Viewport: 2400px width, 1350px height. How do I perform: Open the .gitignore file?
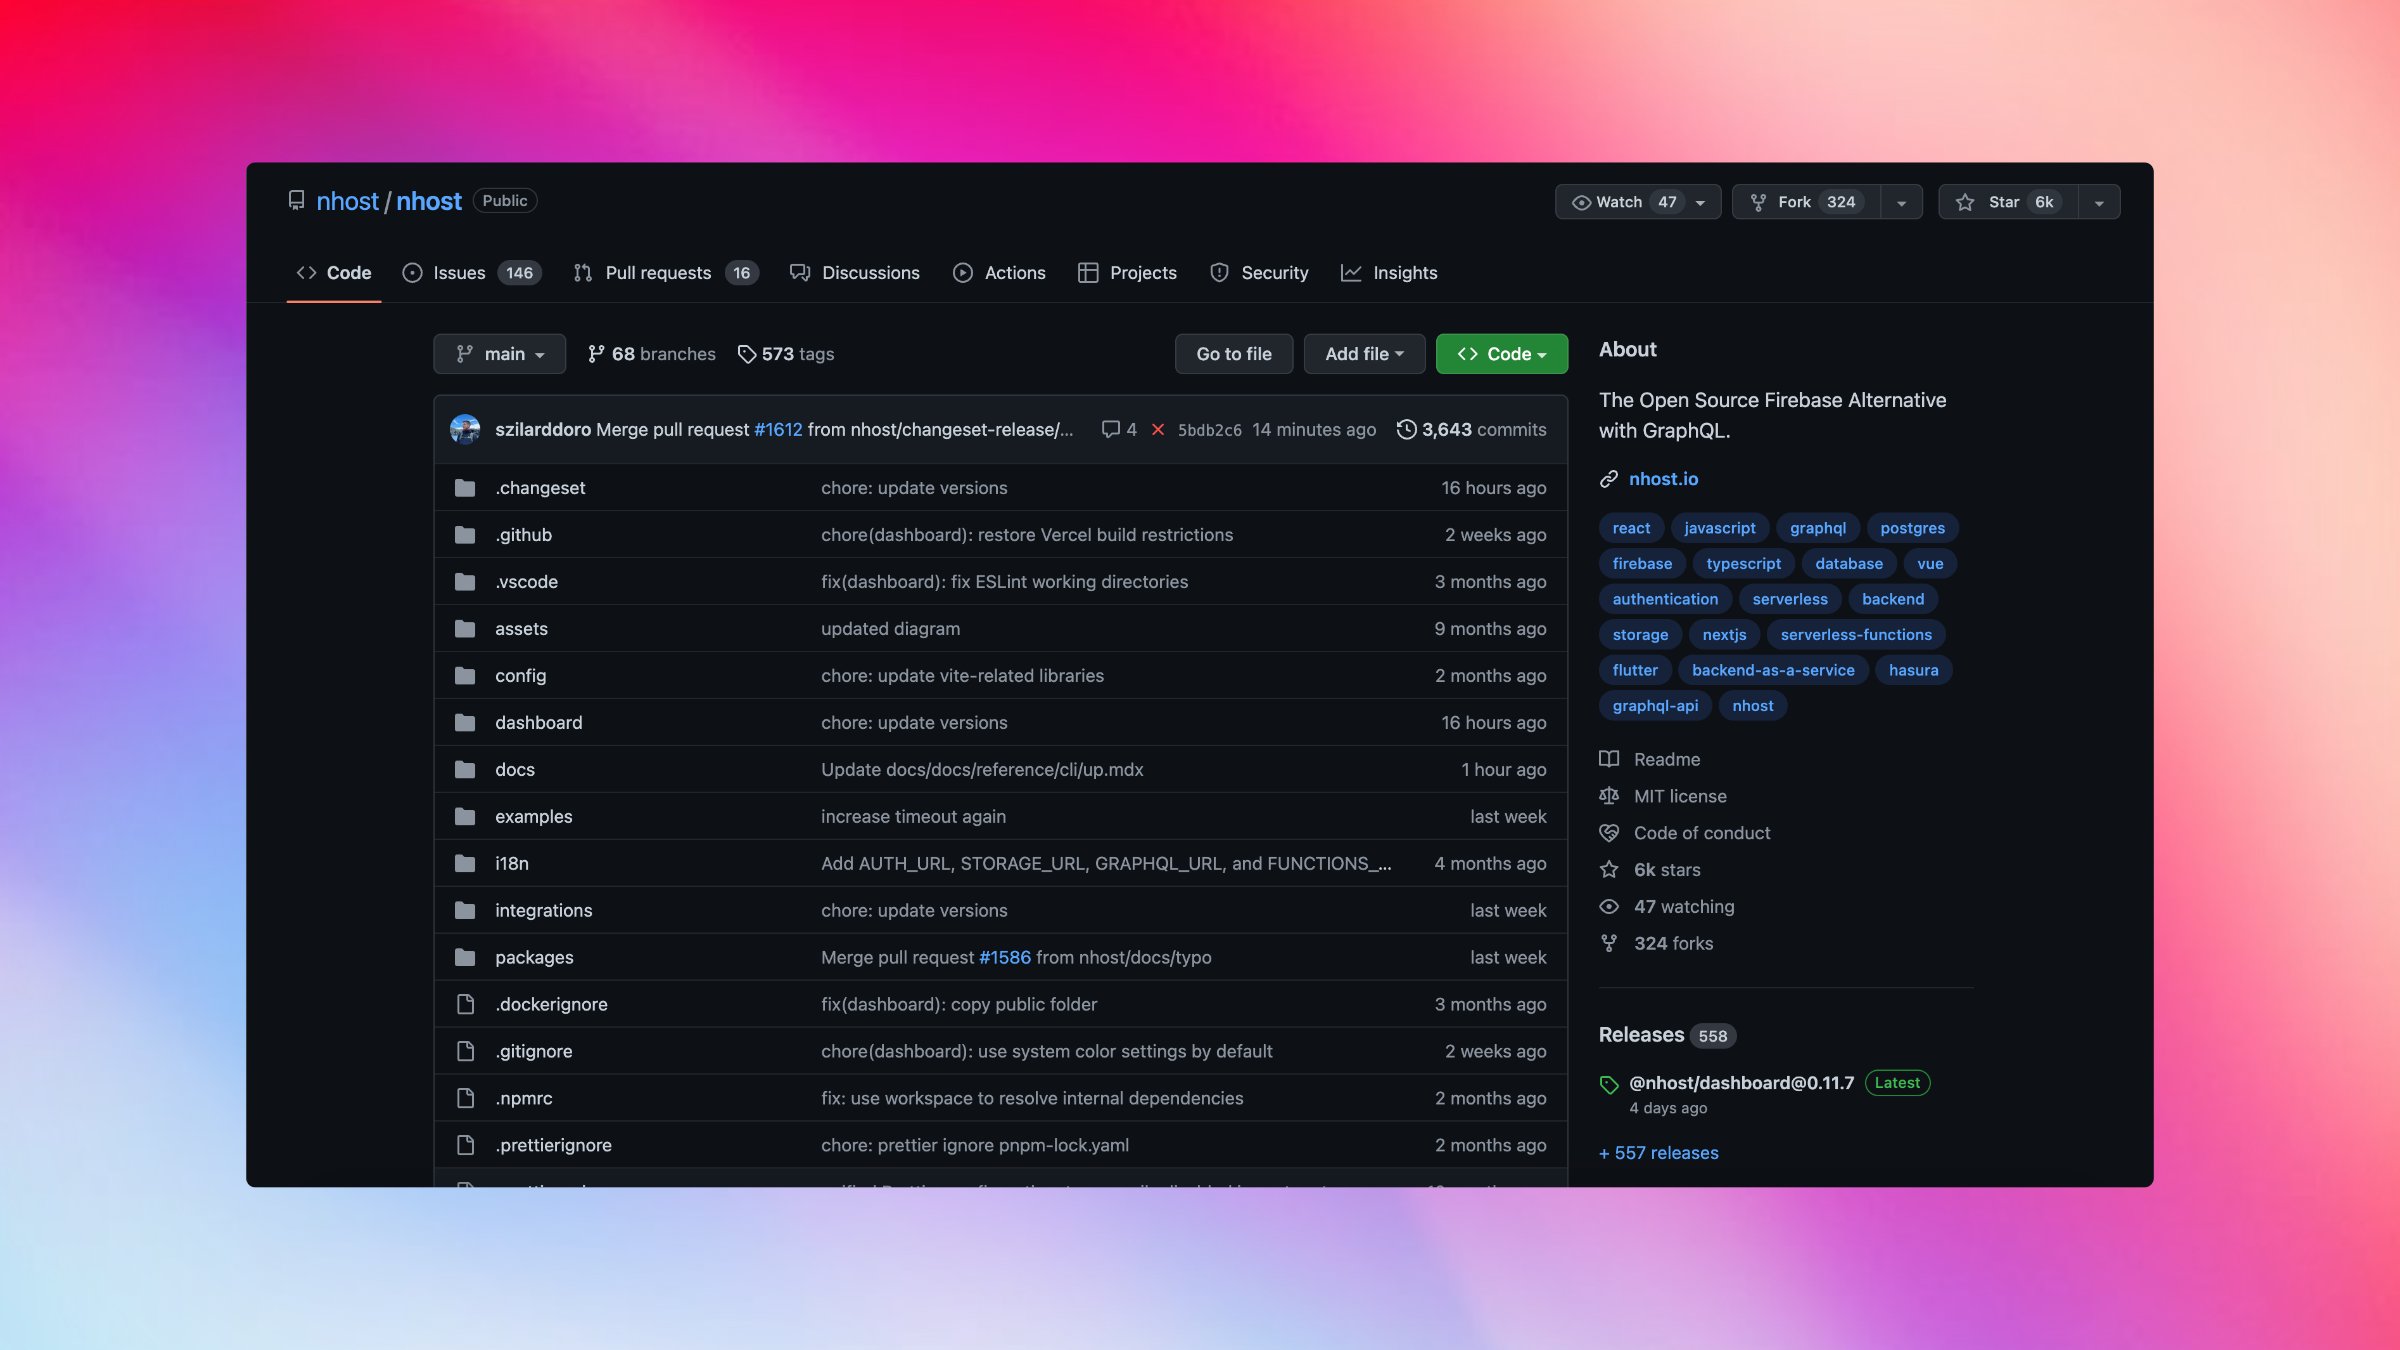pyautogui.click(x=534, y=1051)
